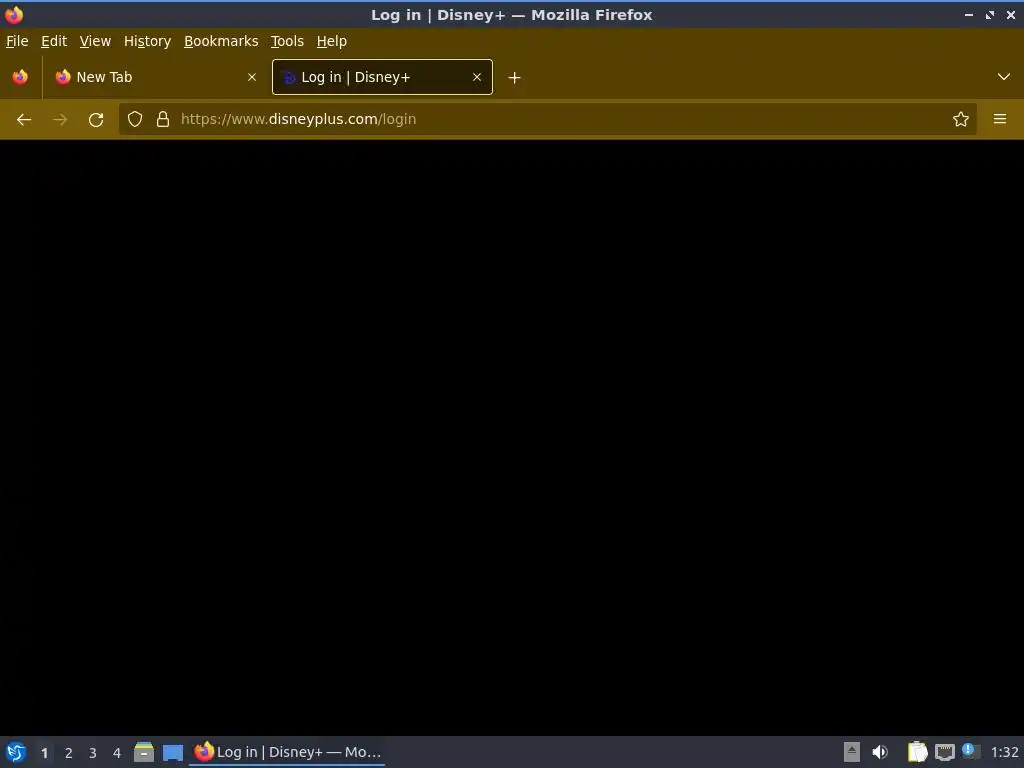Click the network connection tray icon
The width and height of the screenshot is (1024, 768).
pos(944,752)
